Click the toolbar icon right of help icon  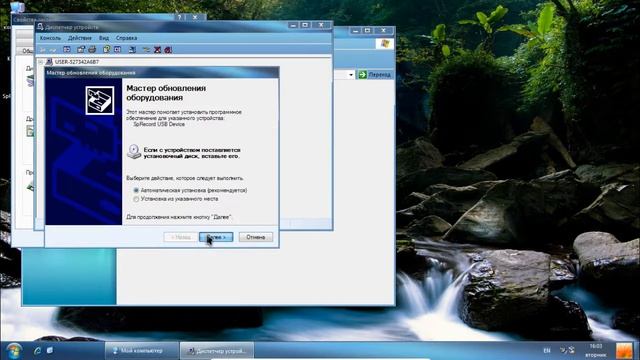(x=118, y=50)
